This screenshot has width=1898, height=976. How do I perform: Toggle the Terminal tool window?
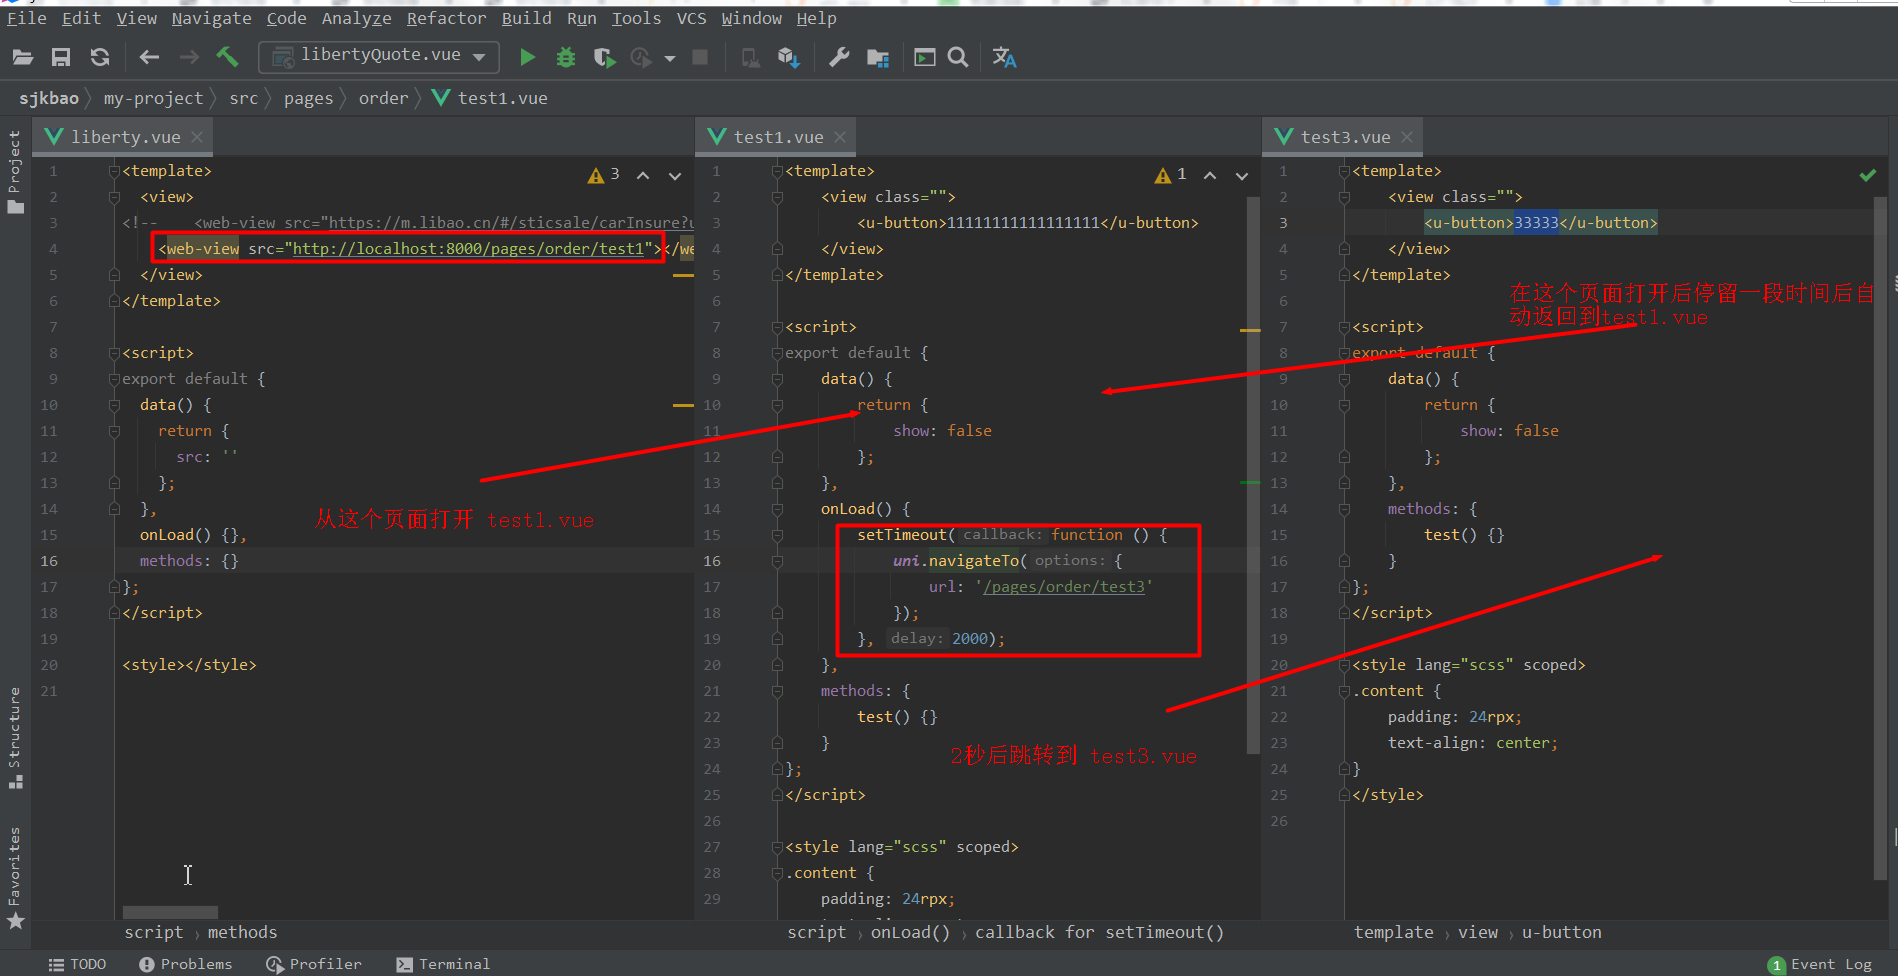tap(443, 964)
